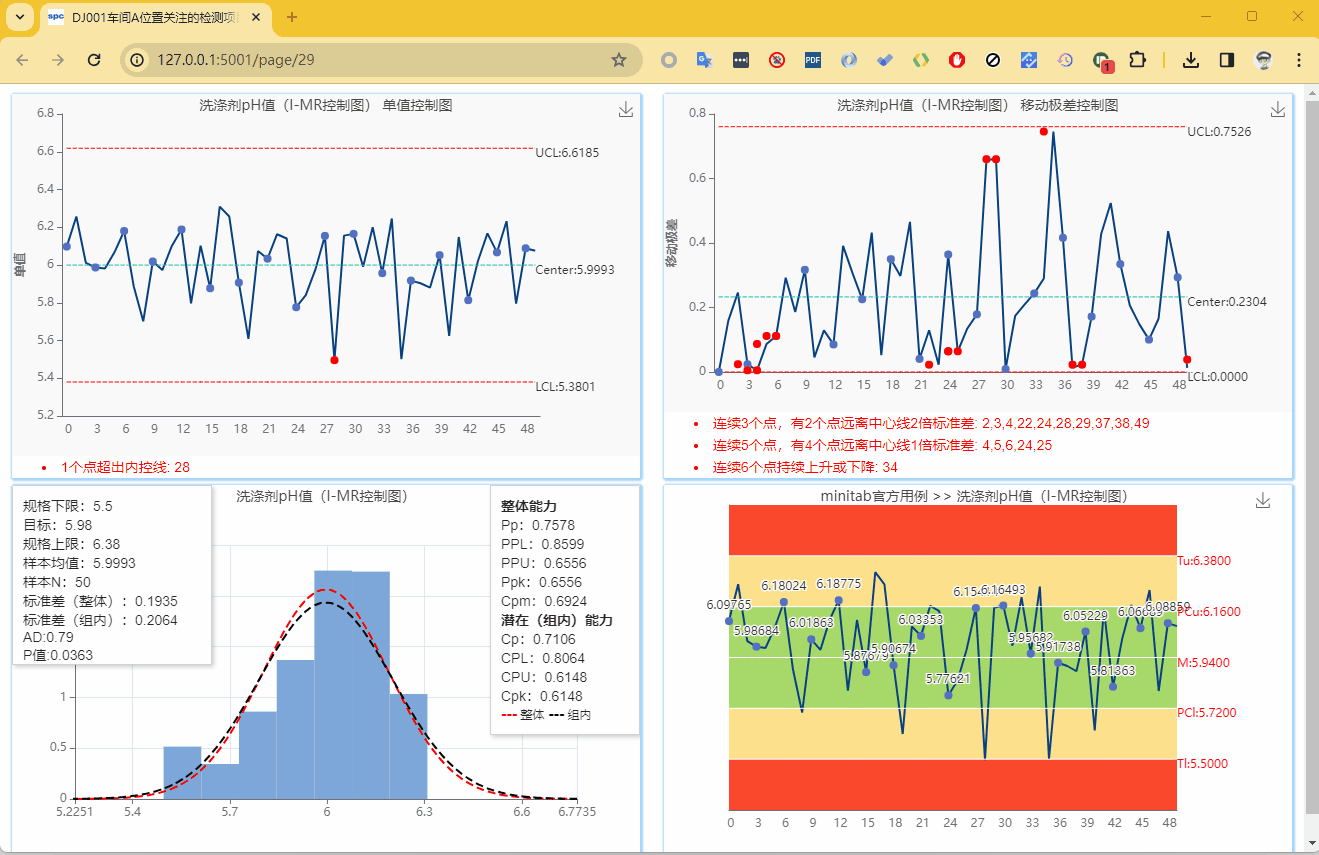Open the red no-bug extension icon
This screenshot has height=855, width=1319.
(x=777, y=60)
